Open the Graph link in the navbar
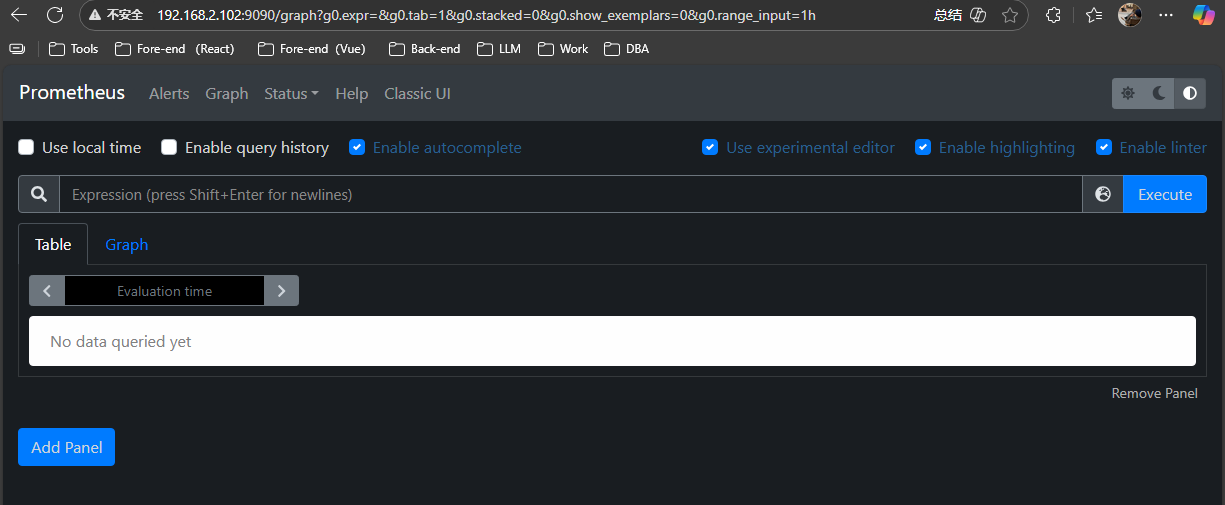Viewport: 1225px width, 505px height. click(227, 93)
